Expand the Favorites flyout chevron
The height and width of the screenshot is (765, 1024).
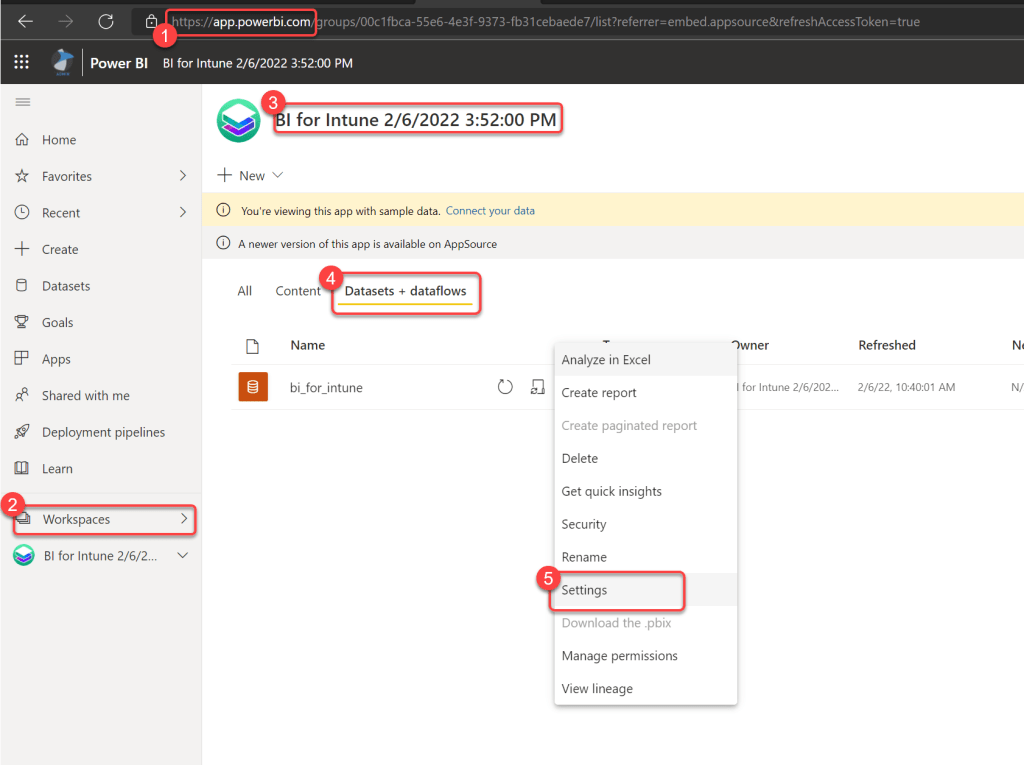pos(183,176)
